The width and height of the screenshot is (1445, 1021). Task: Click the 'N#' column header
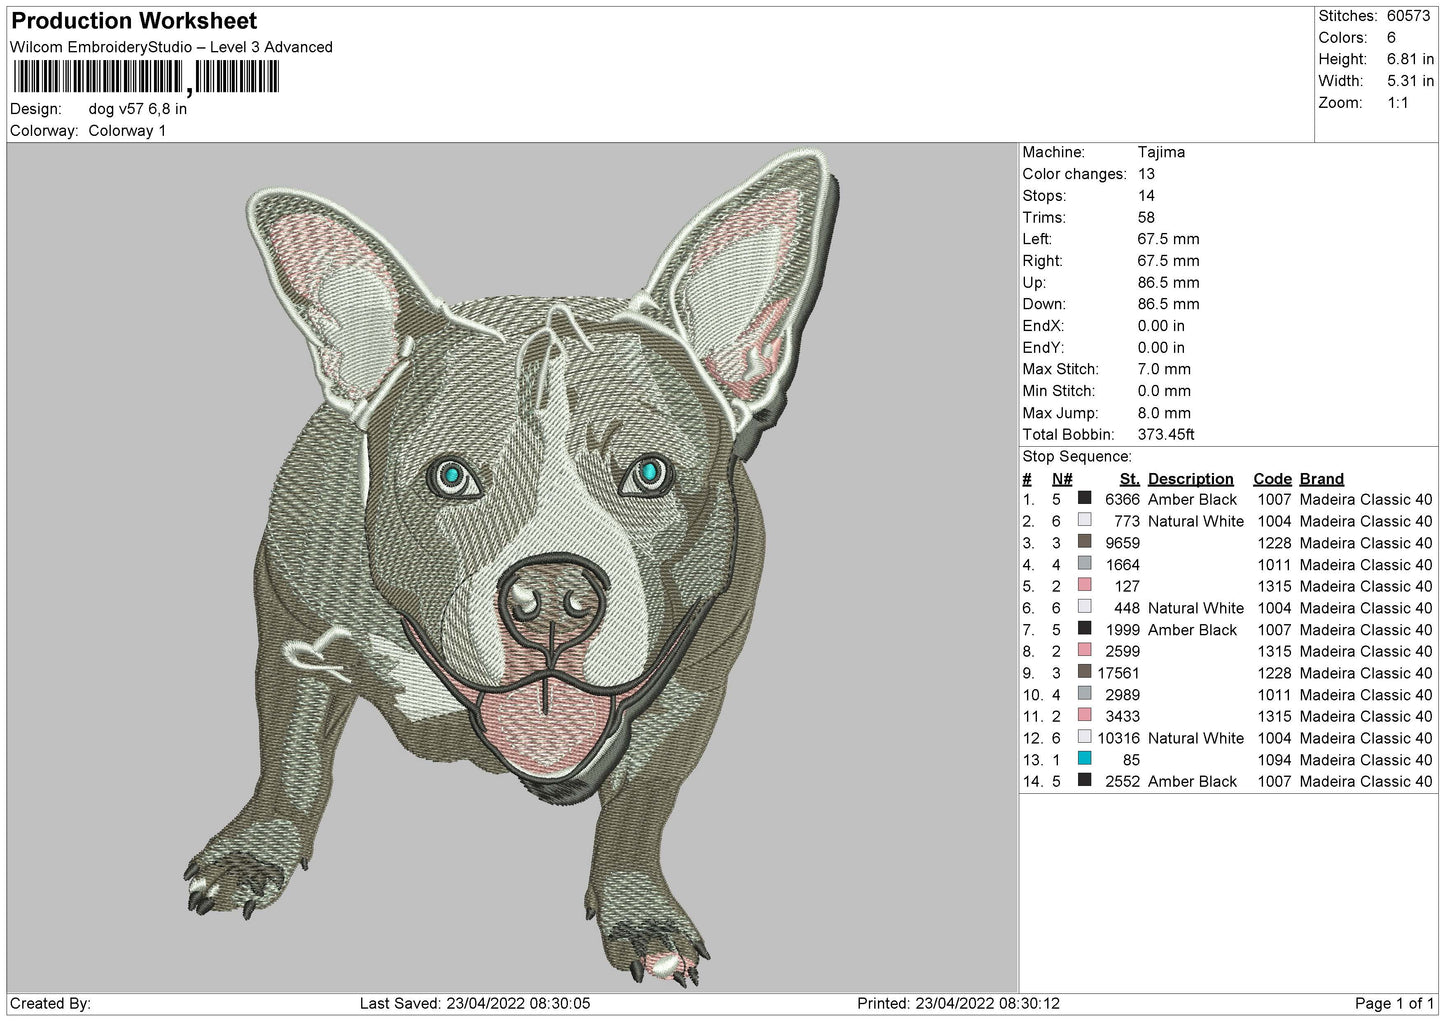(1062, 479)
